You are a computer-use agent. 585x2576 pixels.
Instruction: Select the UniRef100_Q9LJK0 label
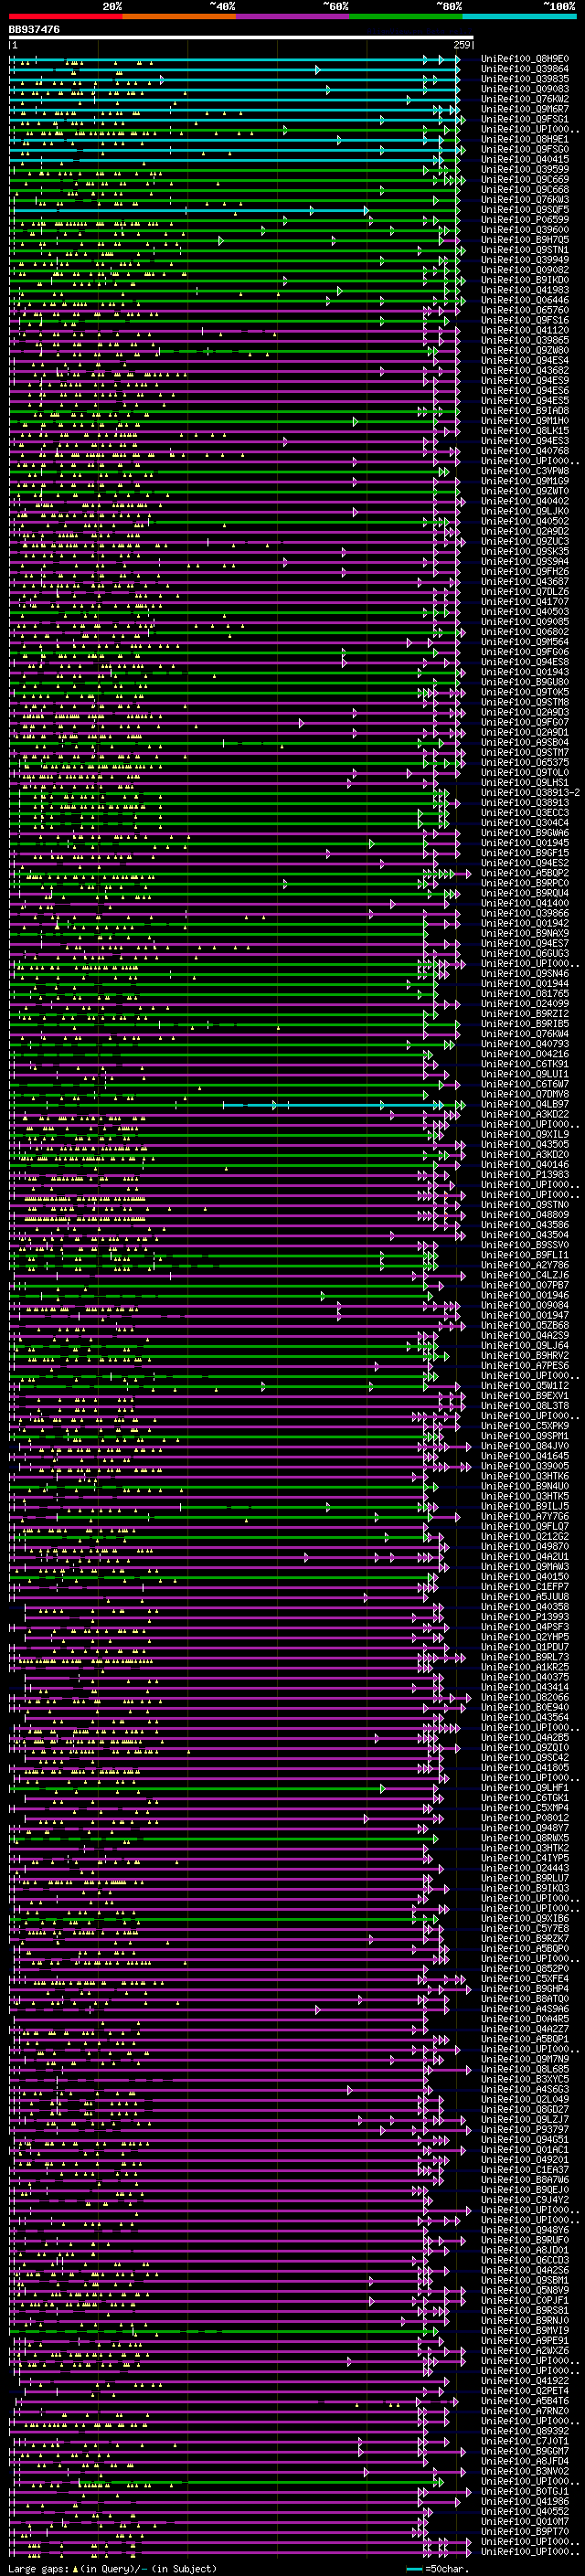[525, 511]
